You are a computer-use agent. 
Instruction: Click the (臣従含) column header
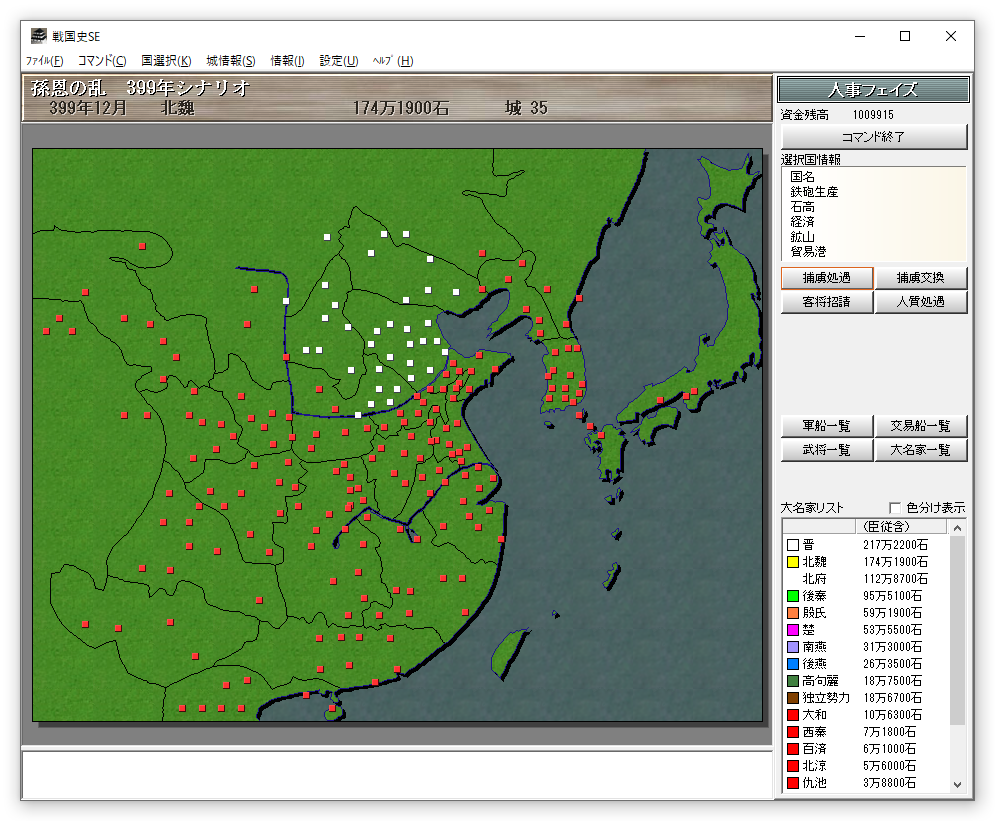point(886,526)
